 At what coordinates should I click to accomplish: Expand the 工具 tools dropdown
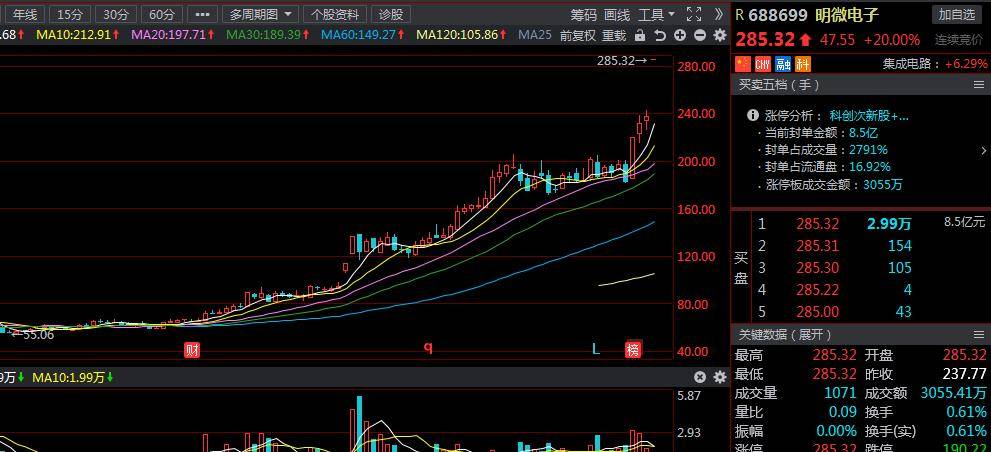657,14
